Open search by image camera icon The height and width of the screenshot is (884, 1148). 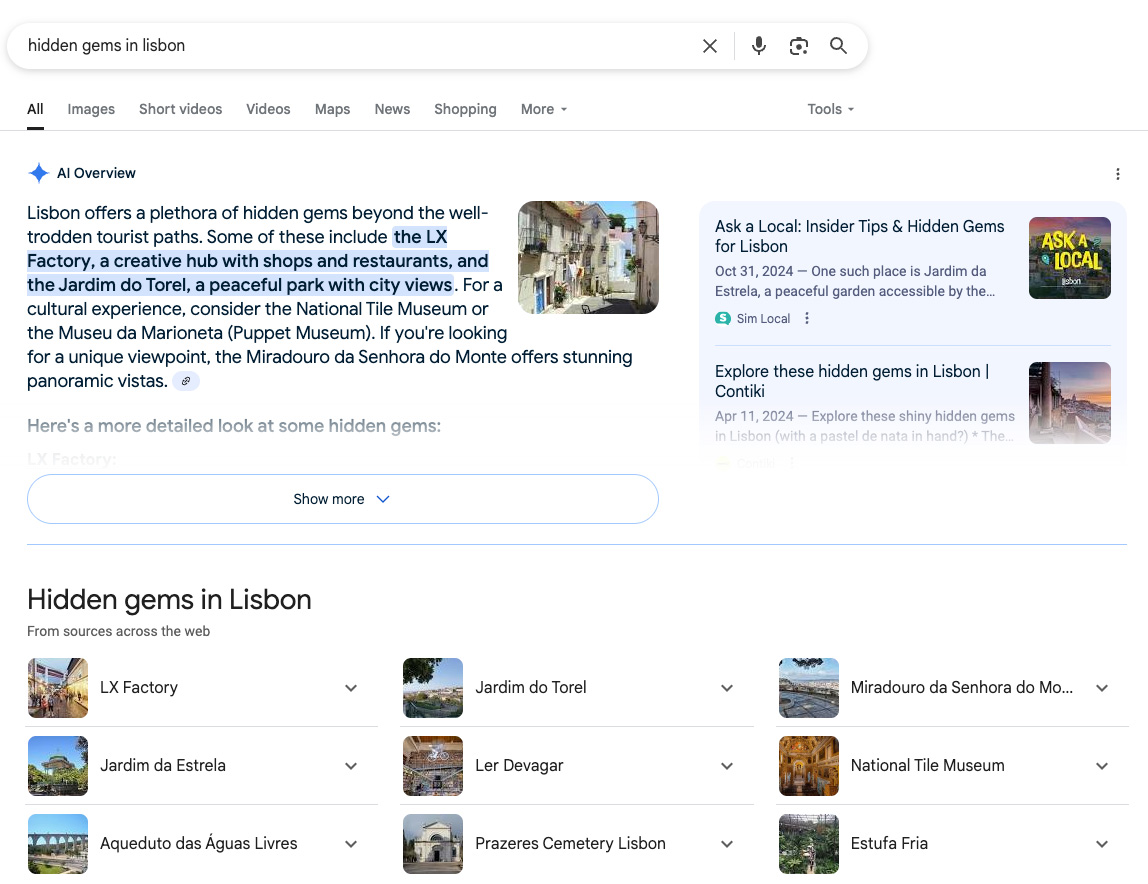(798, 46)
